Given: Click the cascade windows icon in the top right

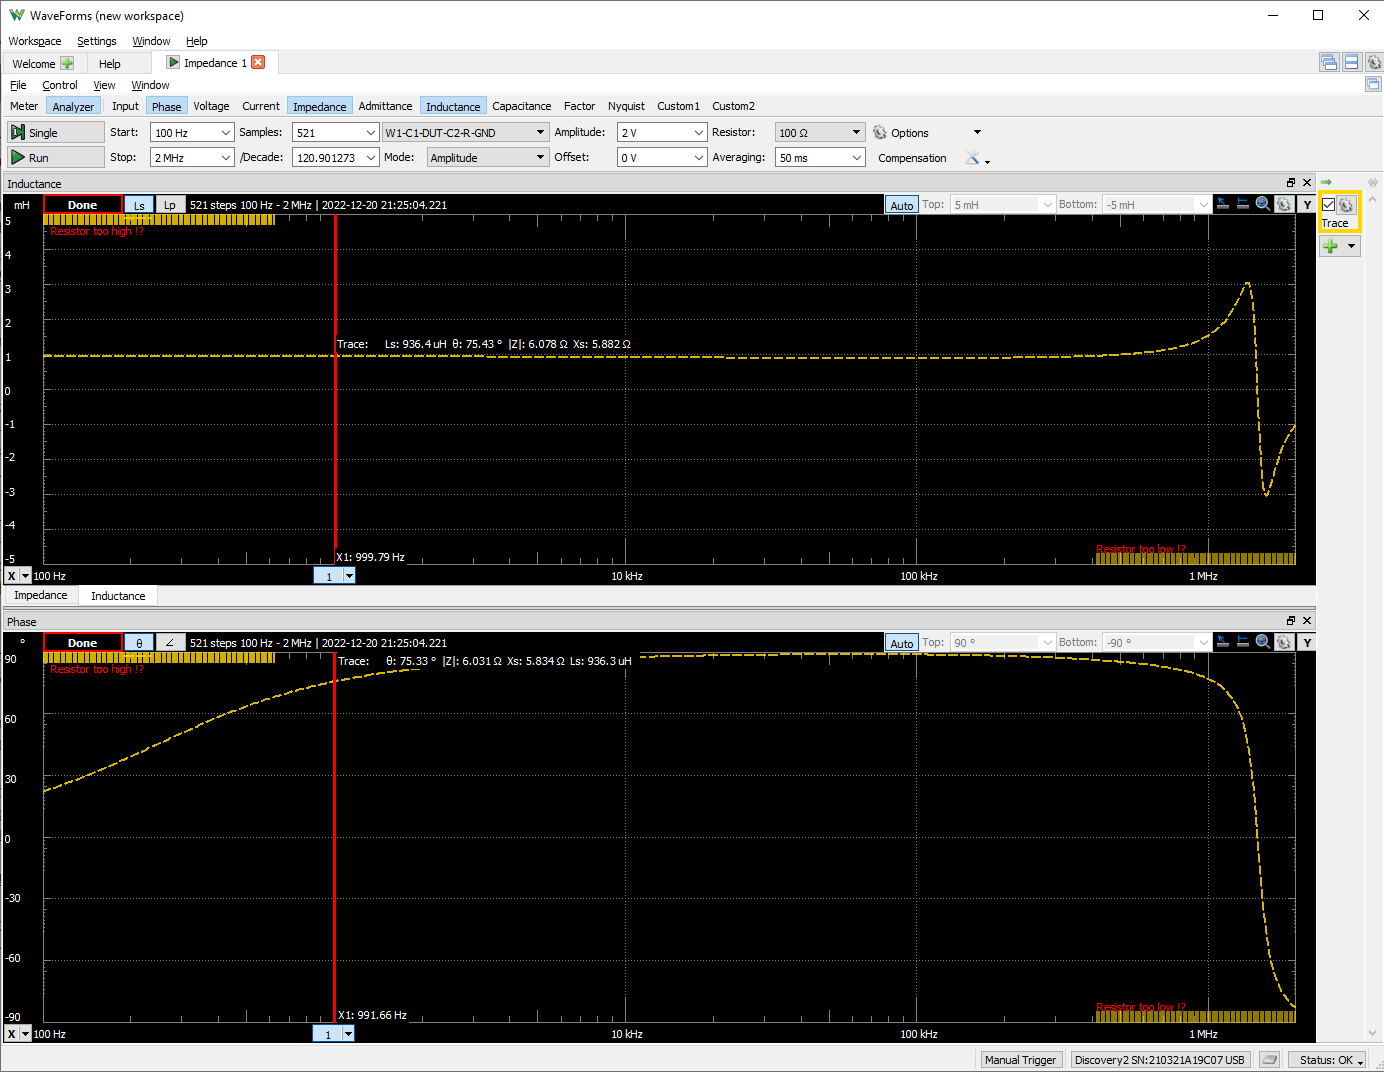Looking at the screenshot, I should coord(1329,63).
